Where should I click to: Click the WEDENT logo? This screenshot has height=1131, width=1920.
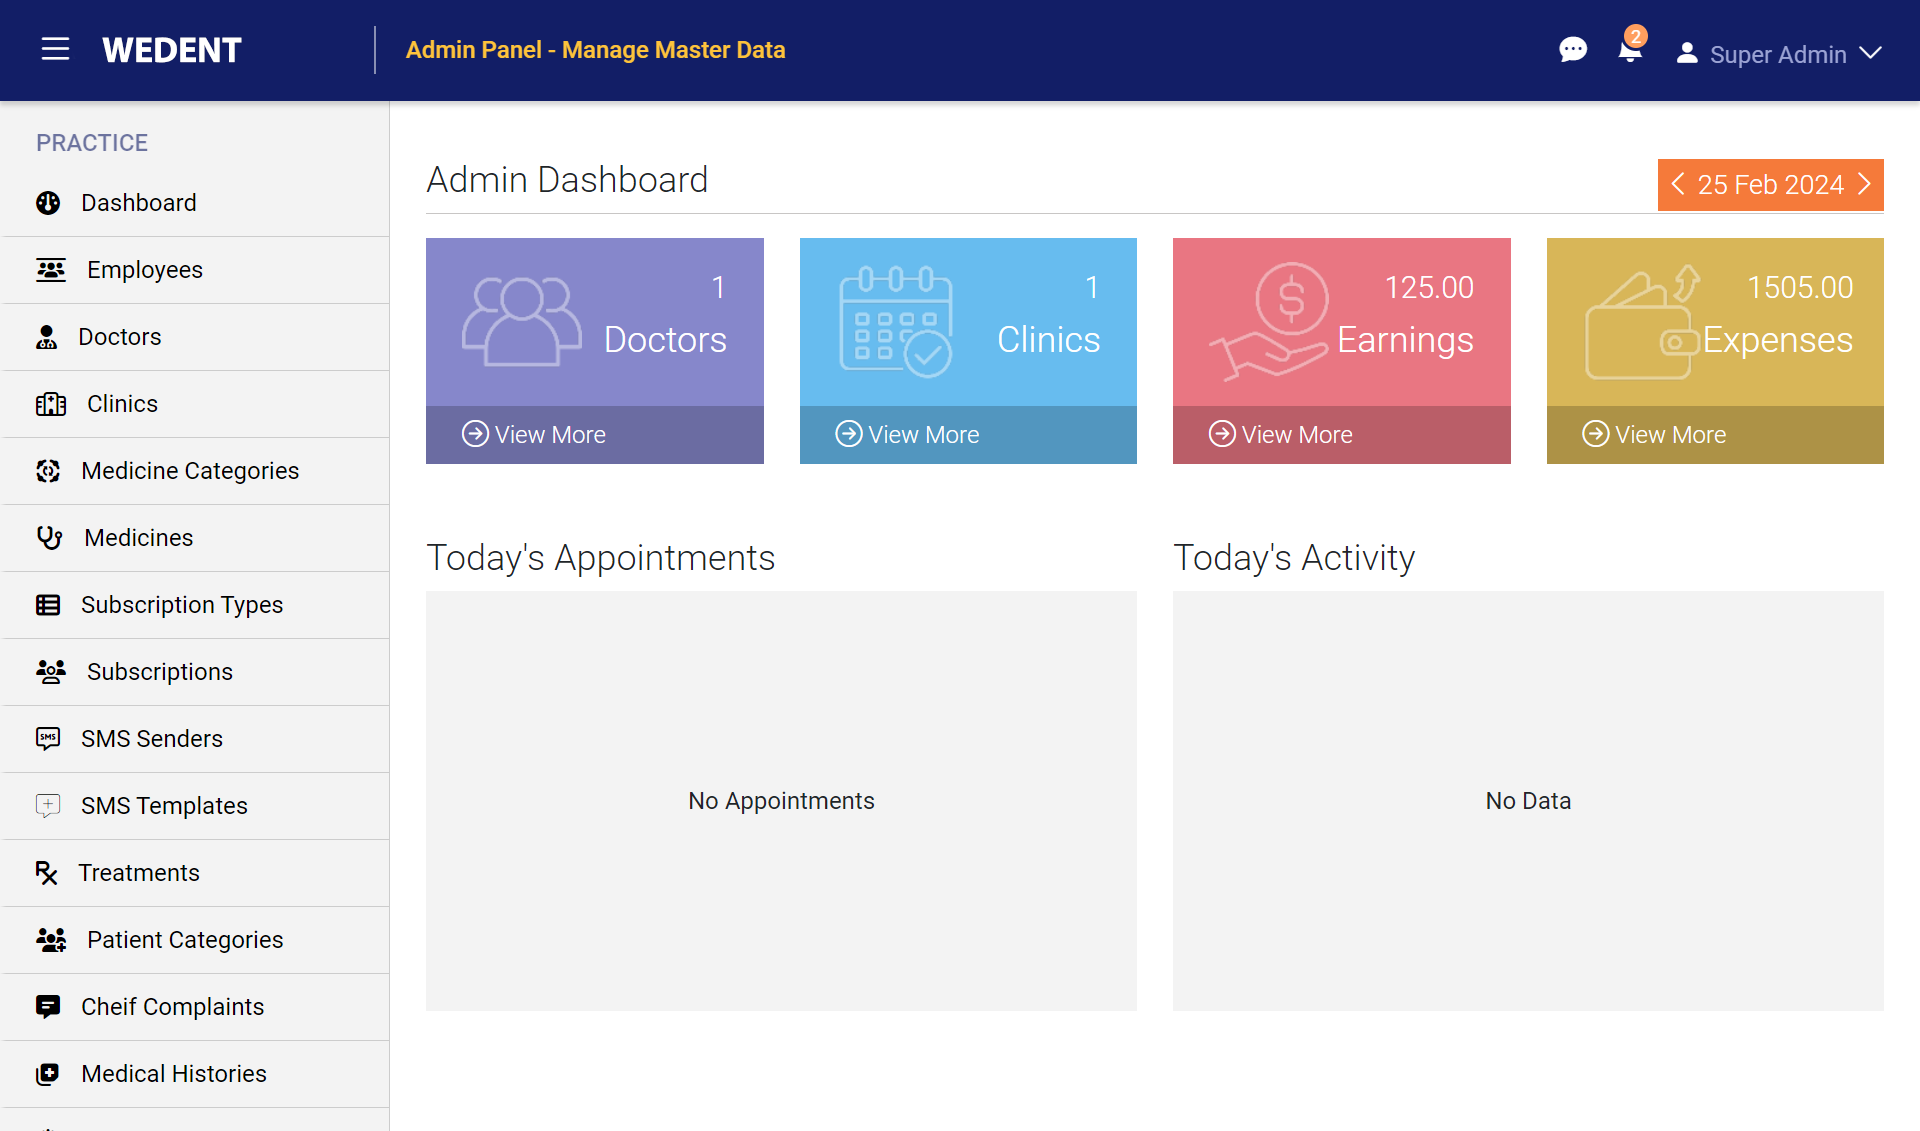pyautogui.click(x=171, y=50)
